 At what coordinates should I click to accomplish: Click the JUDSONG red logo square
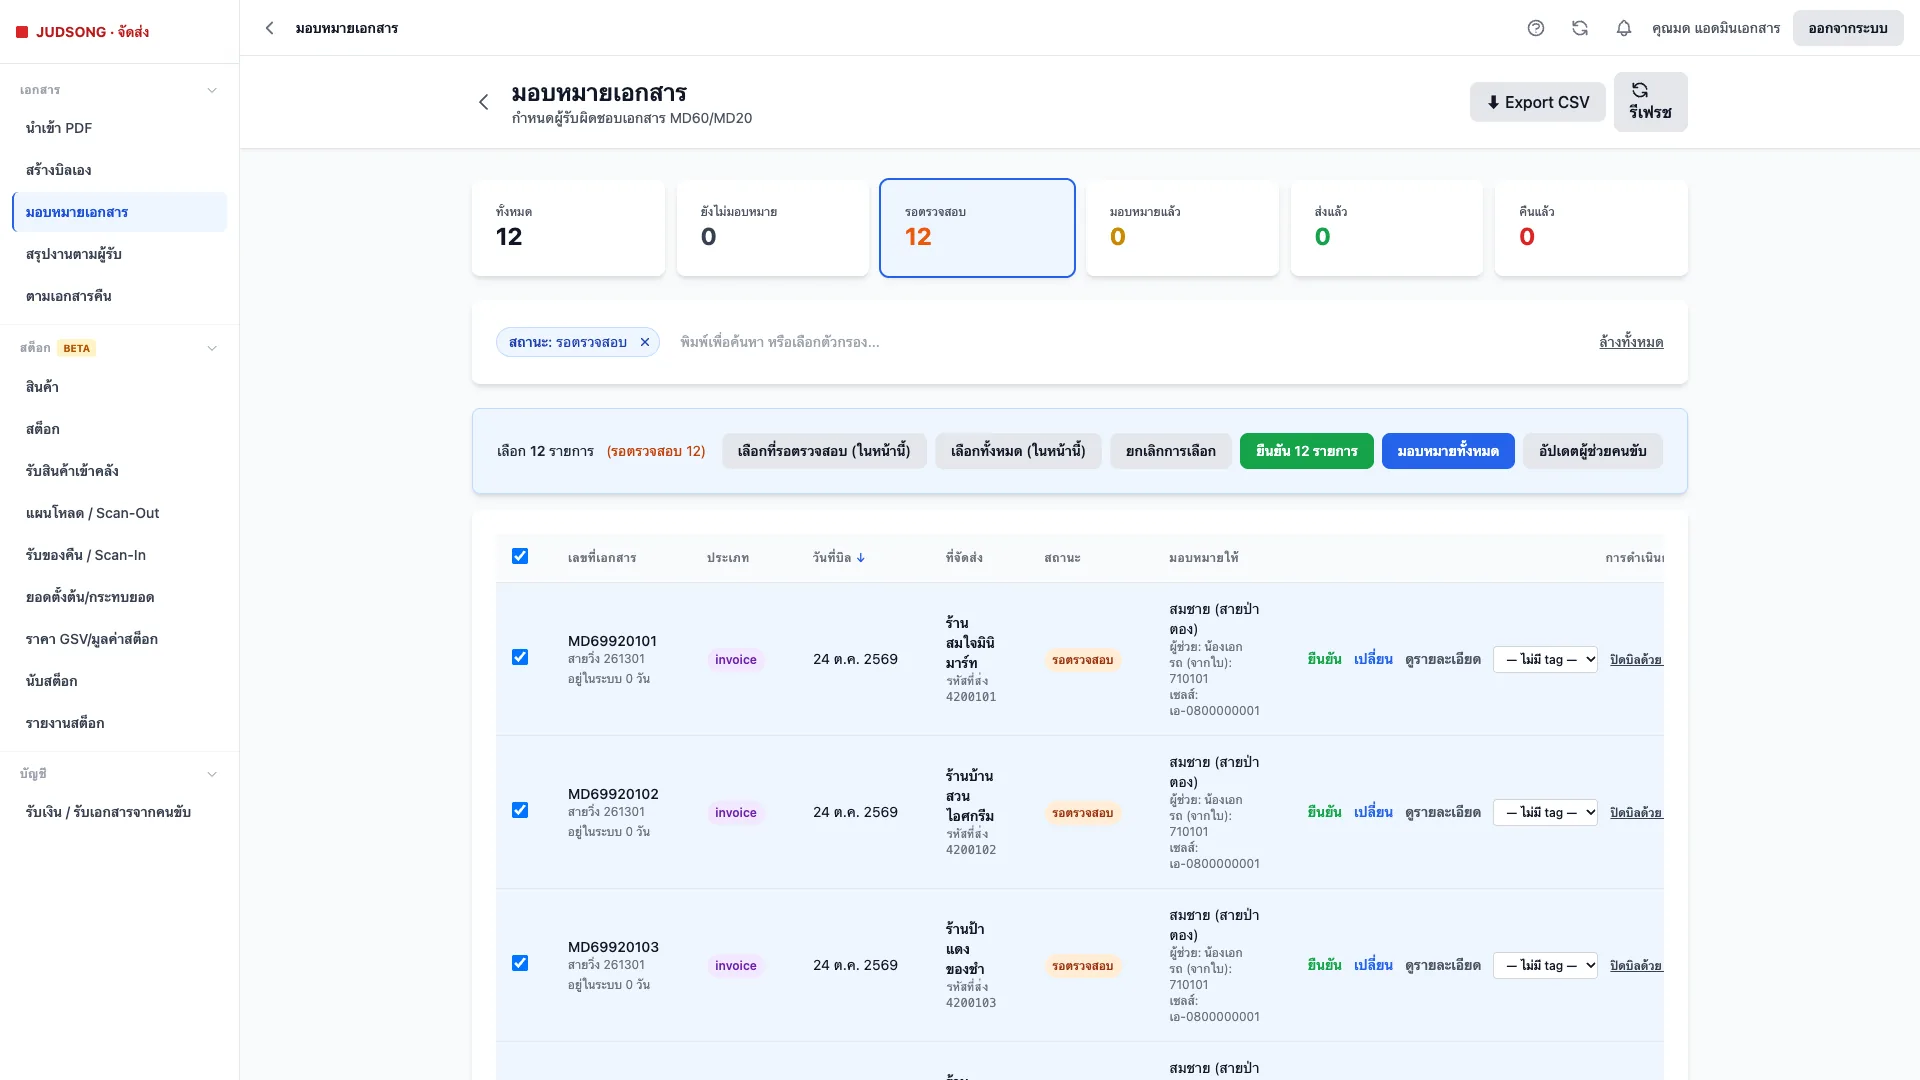(22, 32)
